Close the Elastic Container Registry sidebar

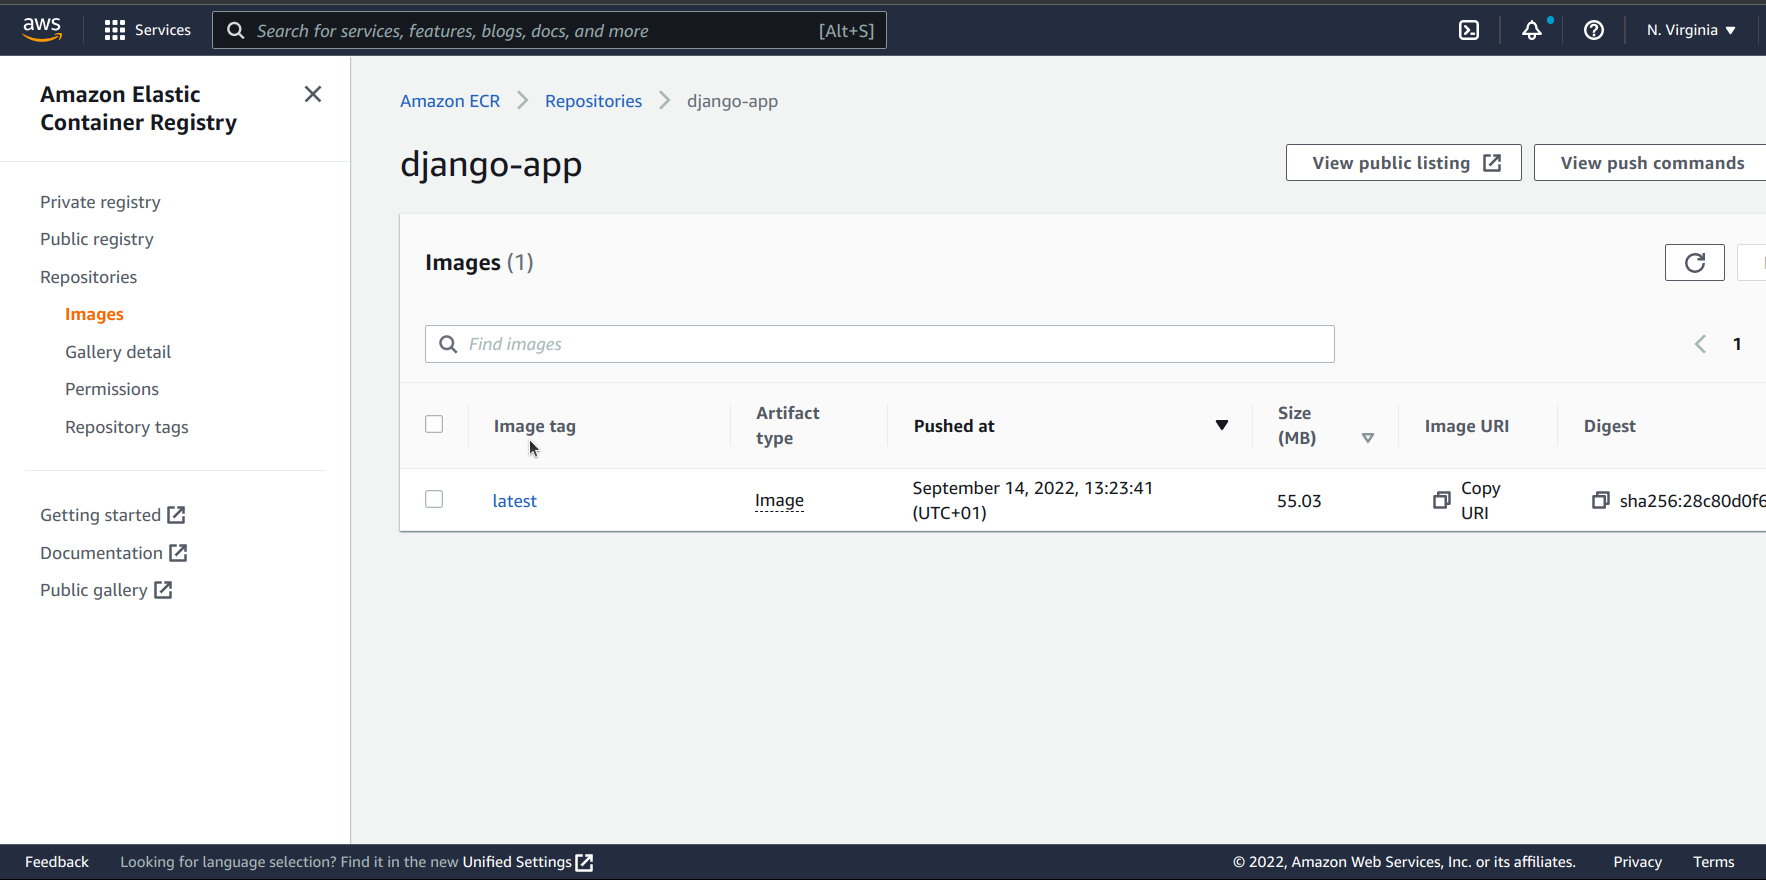coord(313,94)
